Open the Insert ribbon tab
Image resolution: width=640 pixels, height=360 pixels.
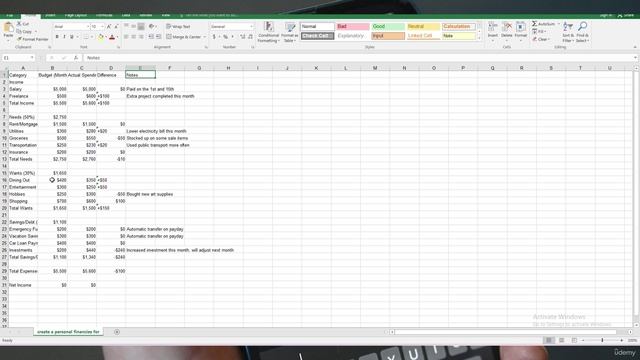coord(50,16)
